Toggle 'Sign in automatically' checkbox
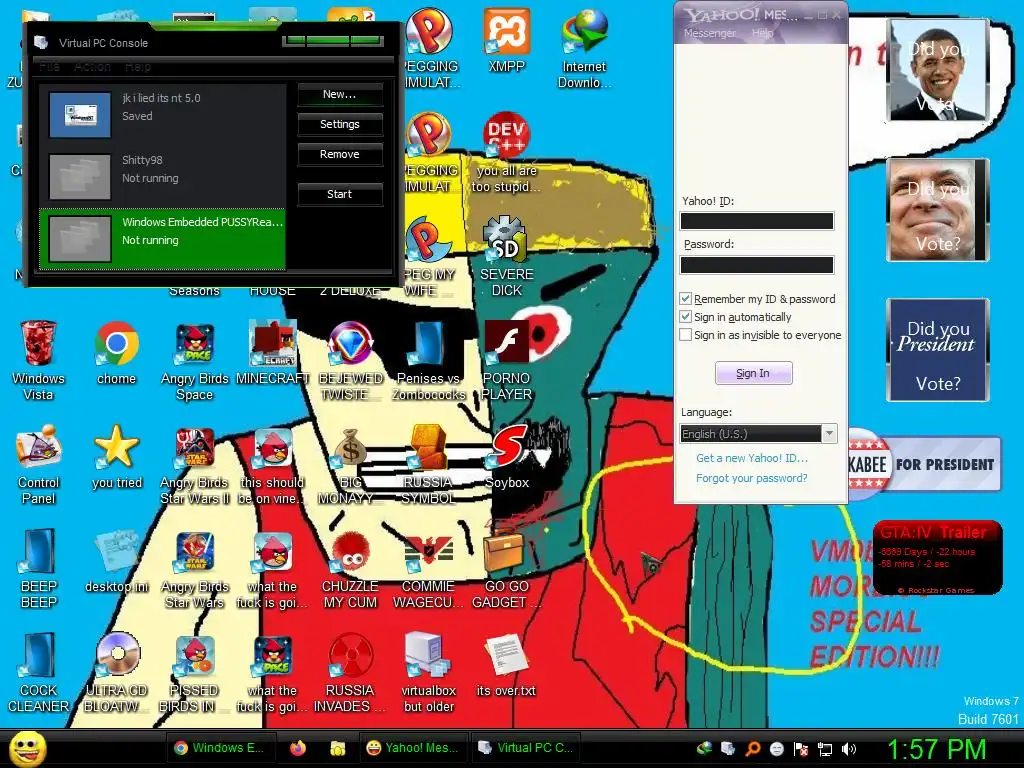Viewport: 1024px width, 768px height. point(685,317)
